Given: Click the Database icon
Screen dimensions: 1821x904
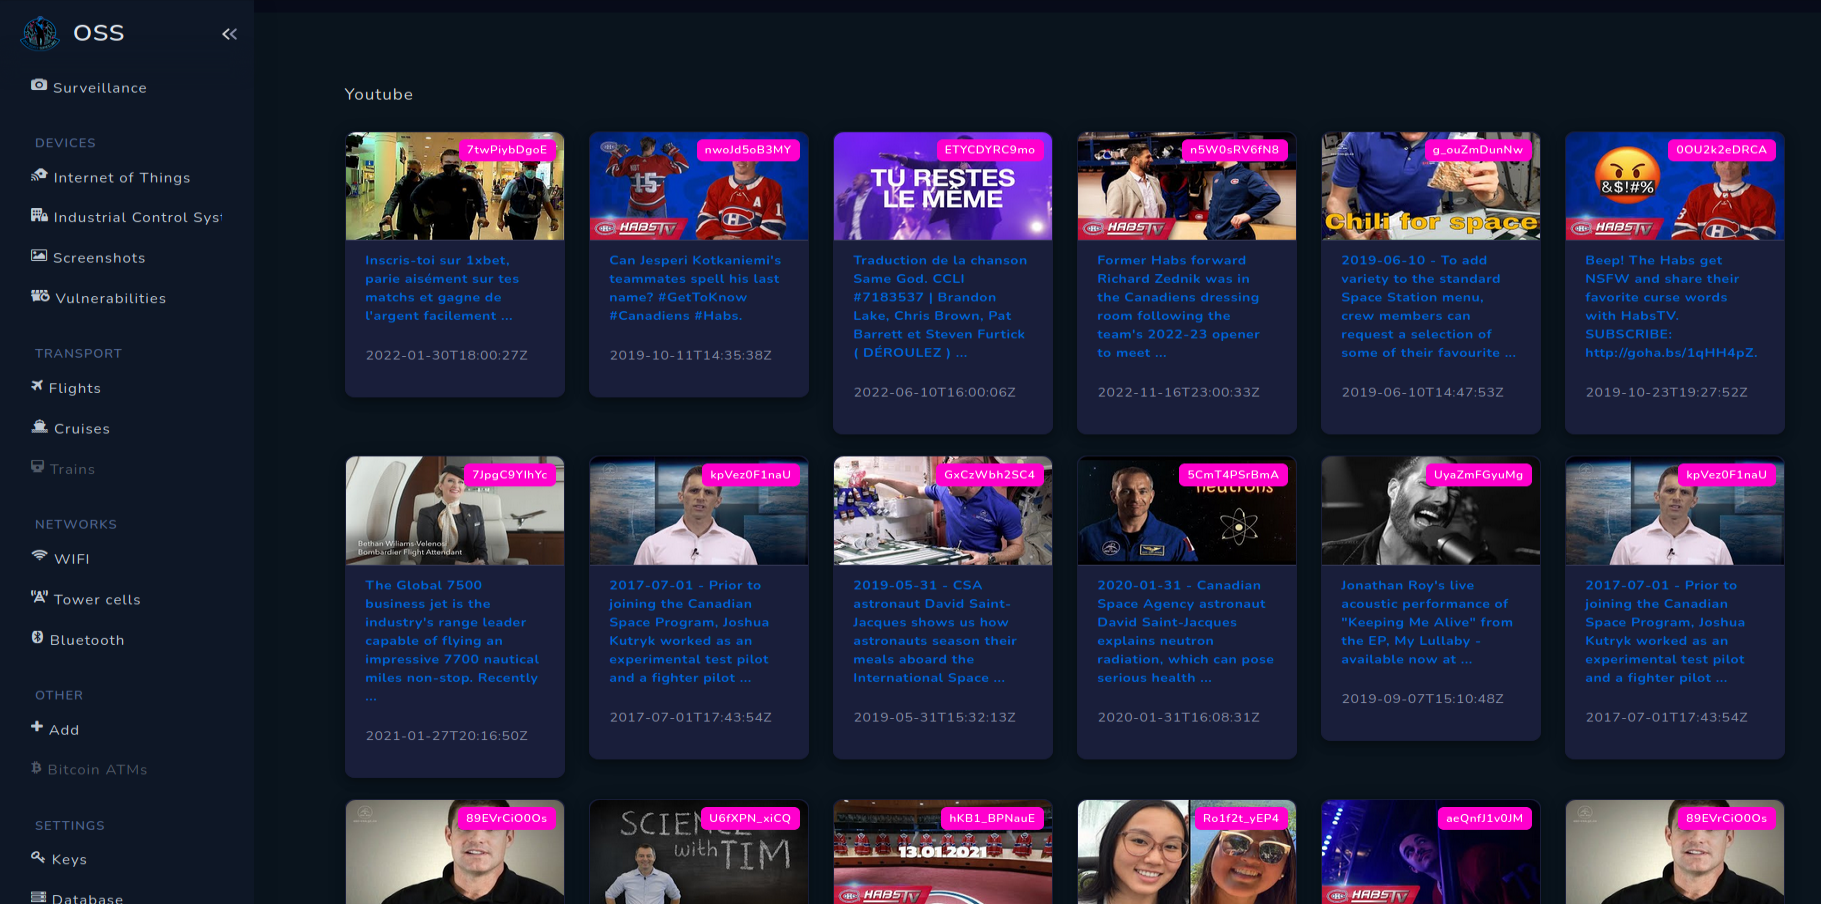Looking at the screenshot, I should tap(38, 897).
